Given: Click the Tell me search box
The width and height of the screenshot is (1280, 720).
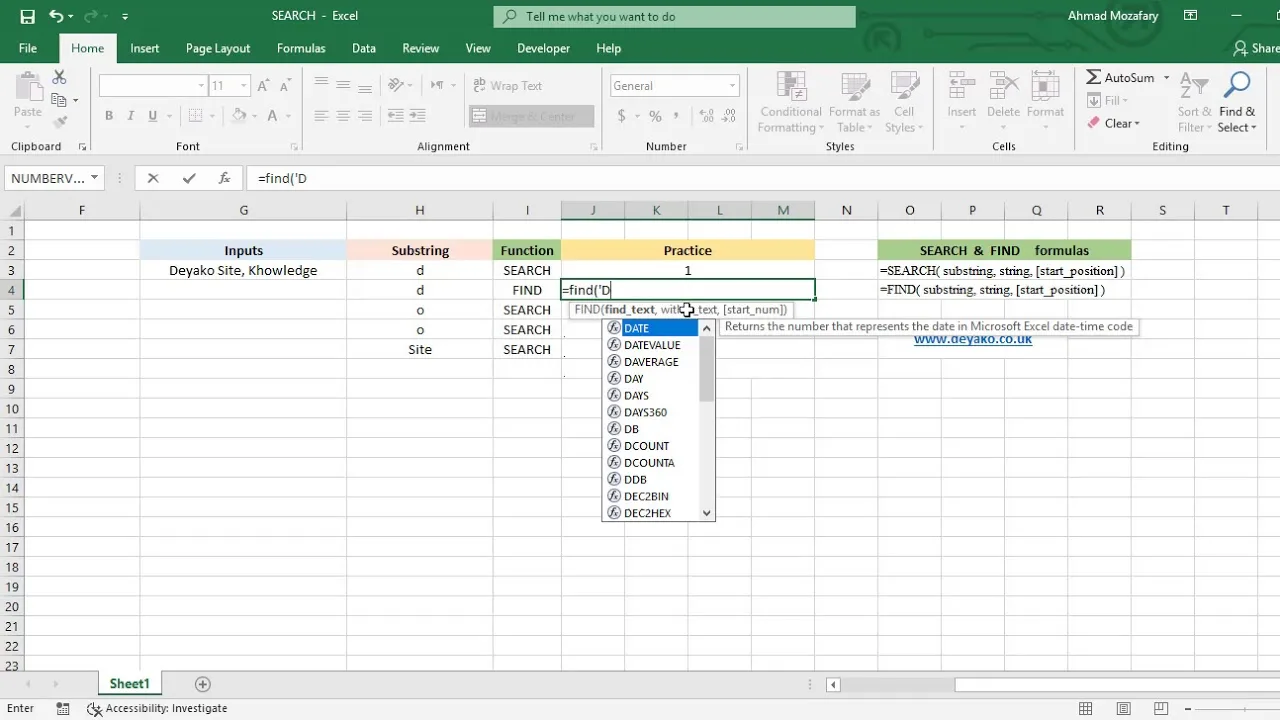Looking at the screenshot, I should pos(675,16).
